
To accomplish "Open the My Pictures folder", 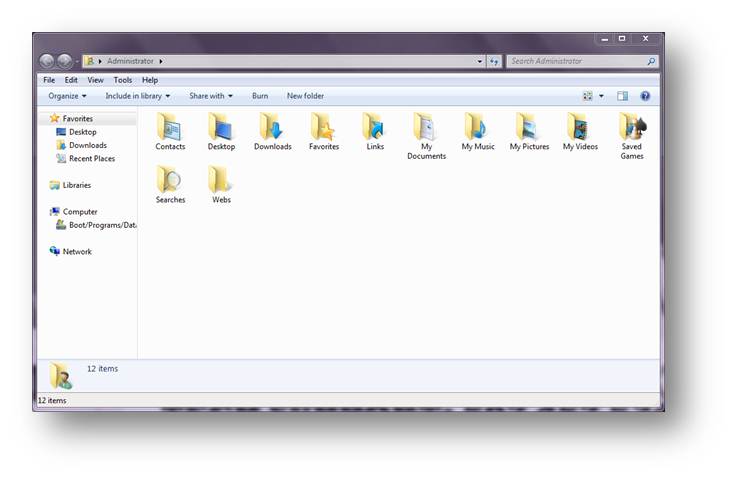I will click(x=529, y=132).
